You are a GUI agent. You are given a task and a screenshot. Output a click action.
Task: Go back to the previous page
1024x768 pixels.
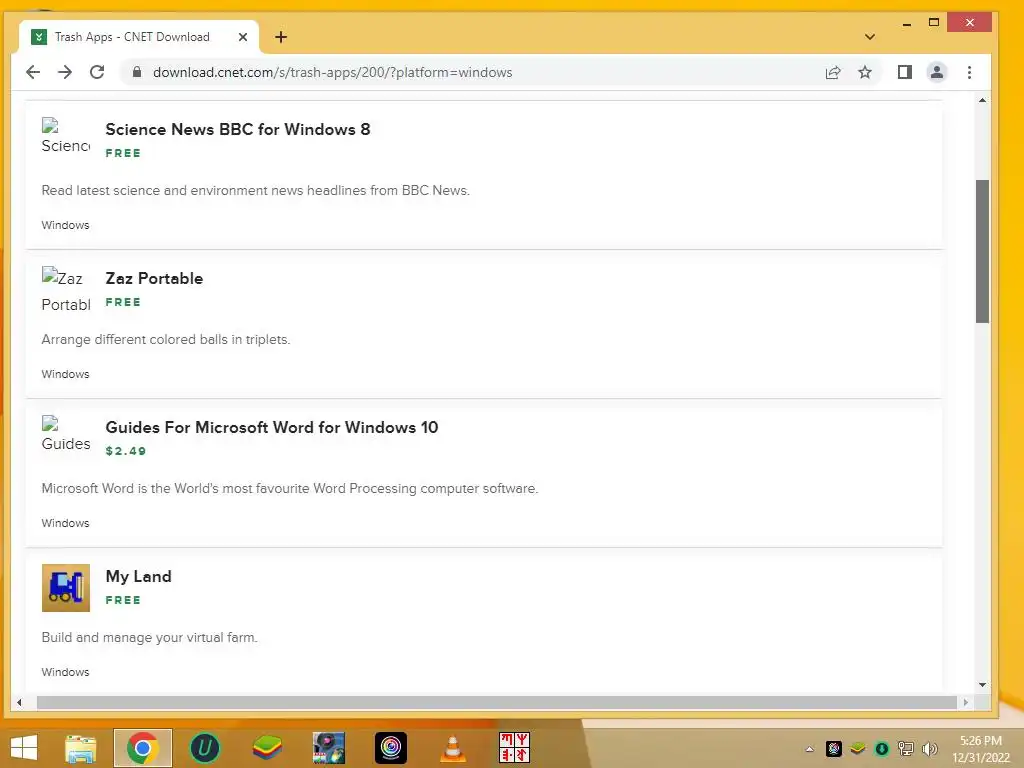pos(33,72)
